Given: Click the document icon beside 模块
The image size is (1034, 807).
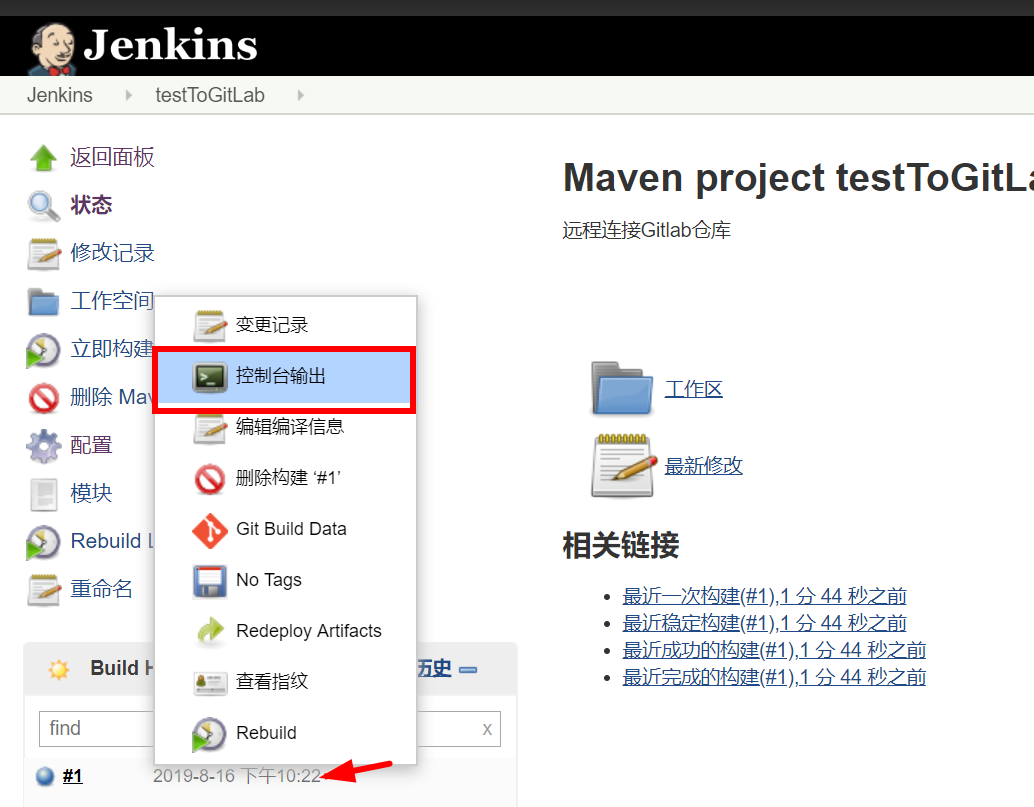Looking at the screenshot, I should tap(44, 494).
